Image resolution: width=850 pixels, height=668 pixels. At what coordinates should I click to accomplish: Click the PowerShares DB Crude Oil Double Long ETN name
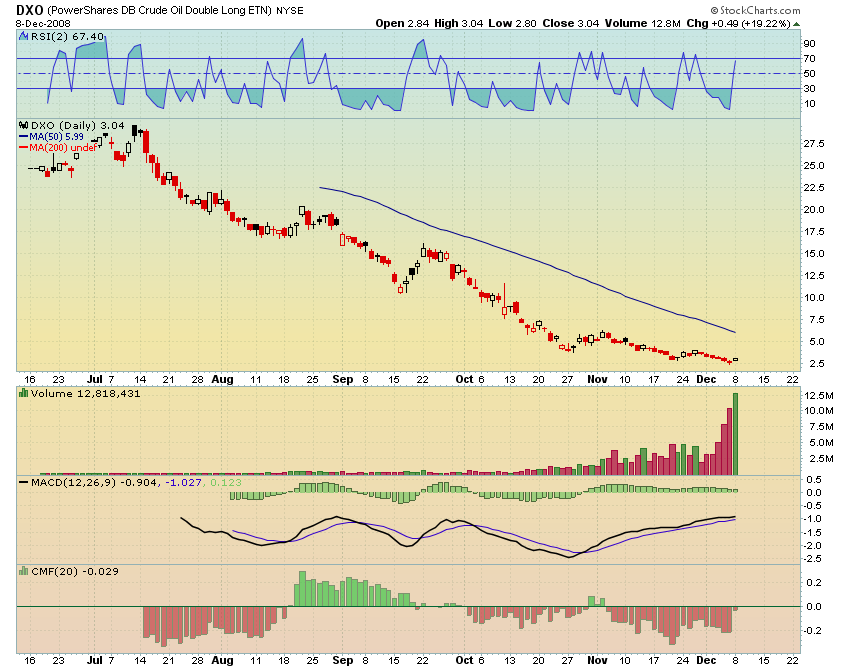[x=159, y=10]
